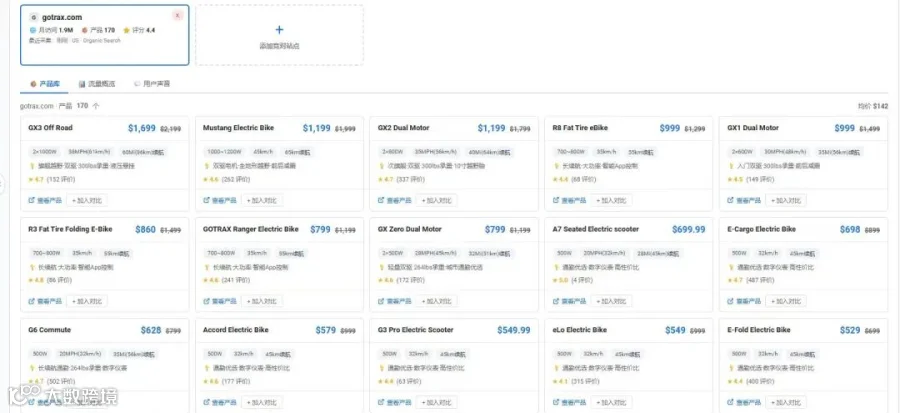Add eLo Electric Bike to comparison
The height and width of the screenshot is (413, 900).
[611, 402]
